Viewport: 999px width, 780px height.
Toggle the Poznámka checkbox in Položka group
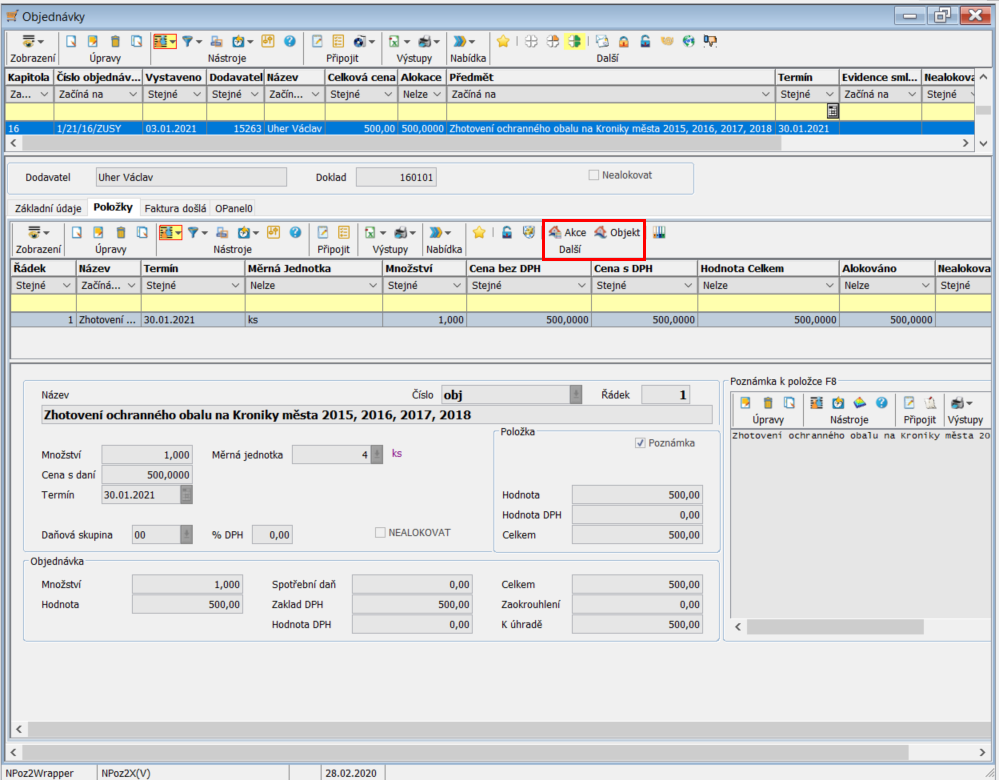[x=640, y=443]
